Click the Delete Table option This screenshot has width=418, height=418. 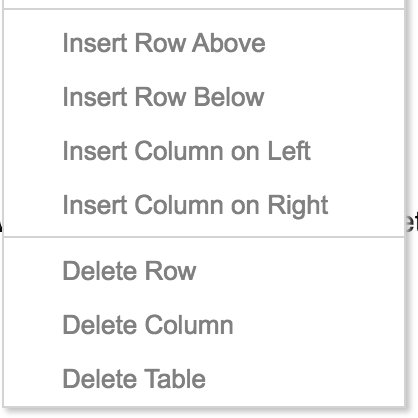tap(204, 379)
